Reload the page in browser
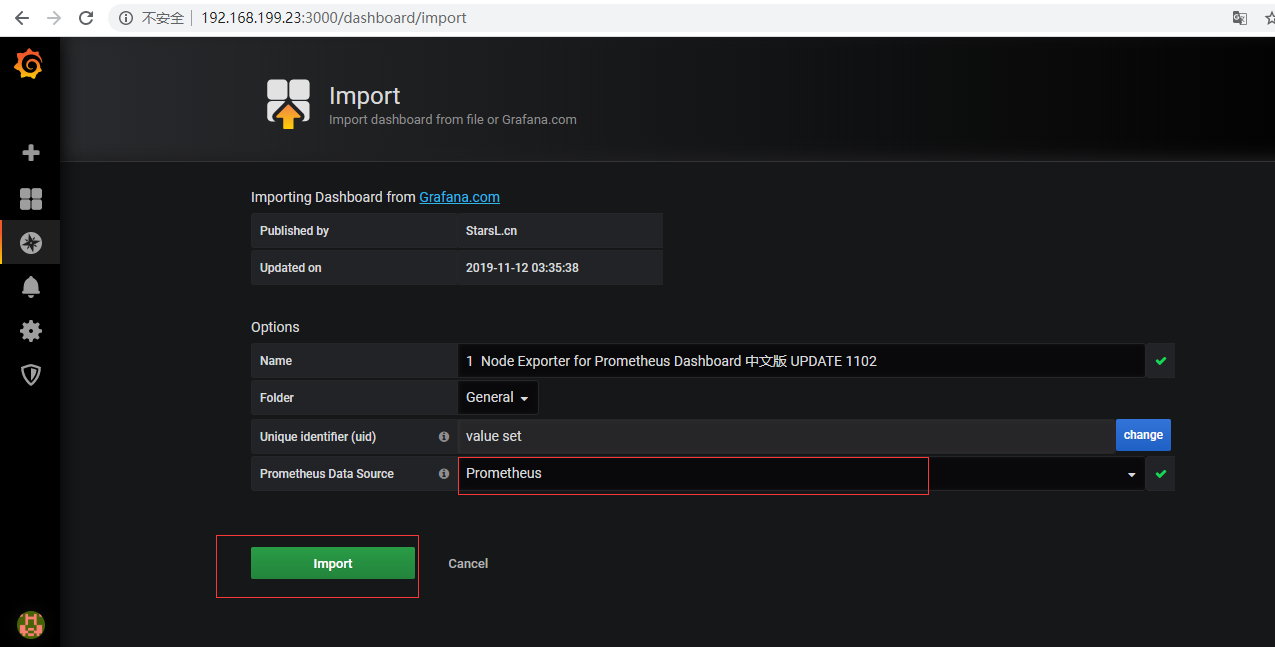The height and width of the screenshot is (647, 1275). point(86,18)
